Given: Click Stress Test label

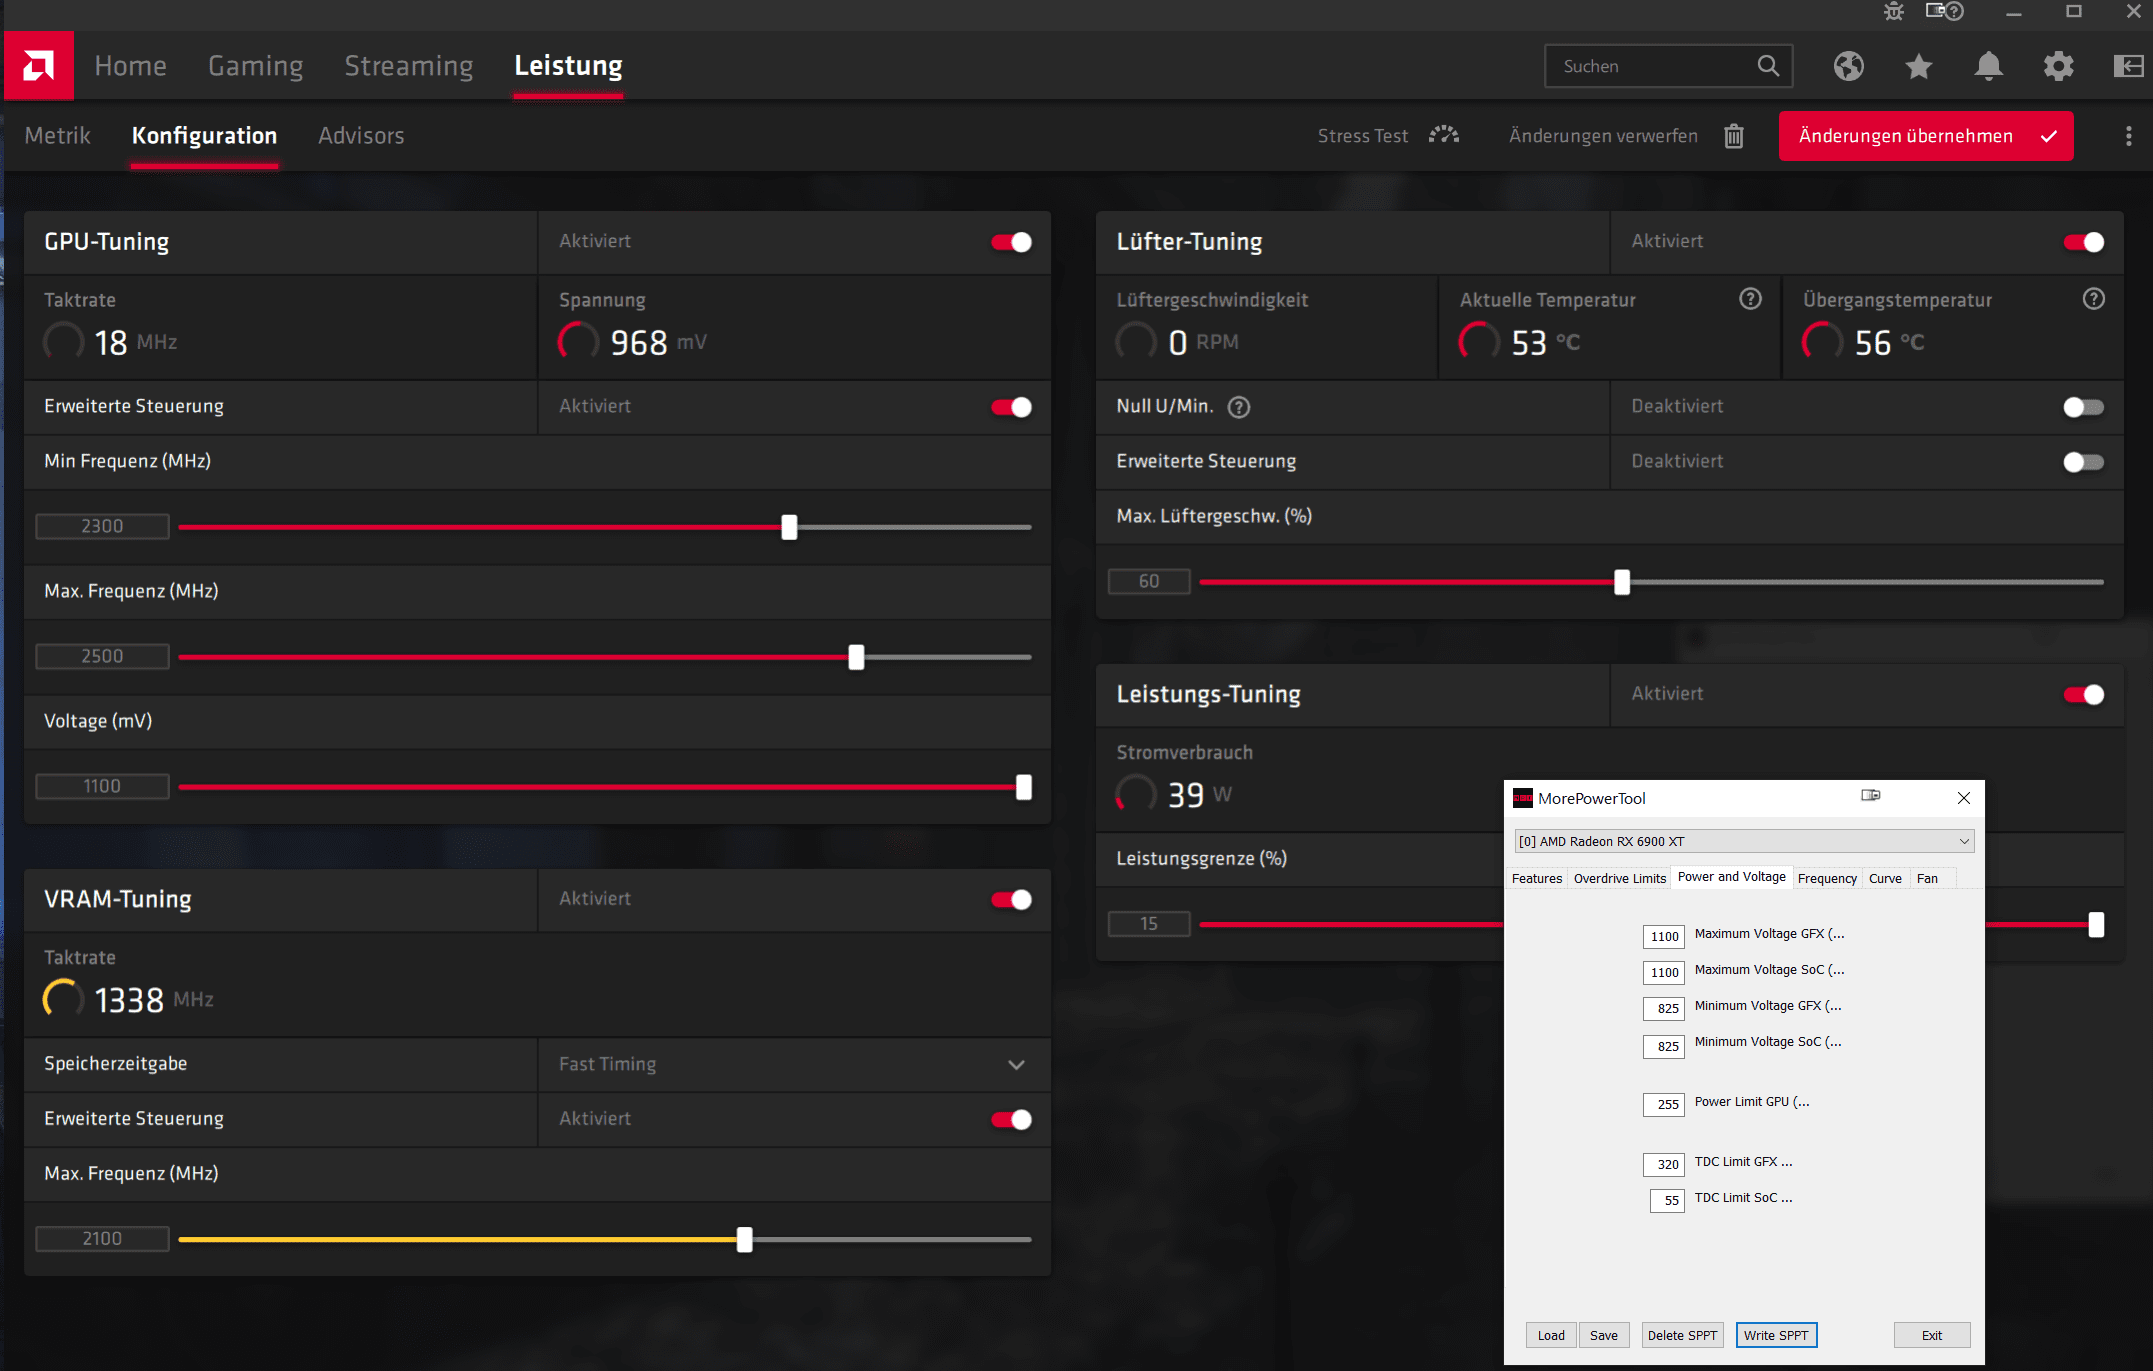Looking at the screenshot, I should click(x=1362, y=136).
